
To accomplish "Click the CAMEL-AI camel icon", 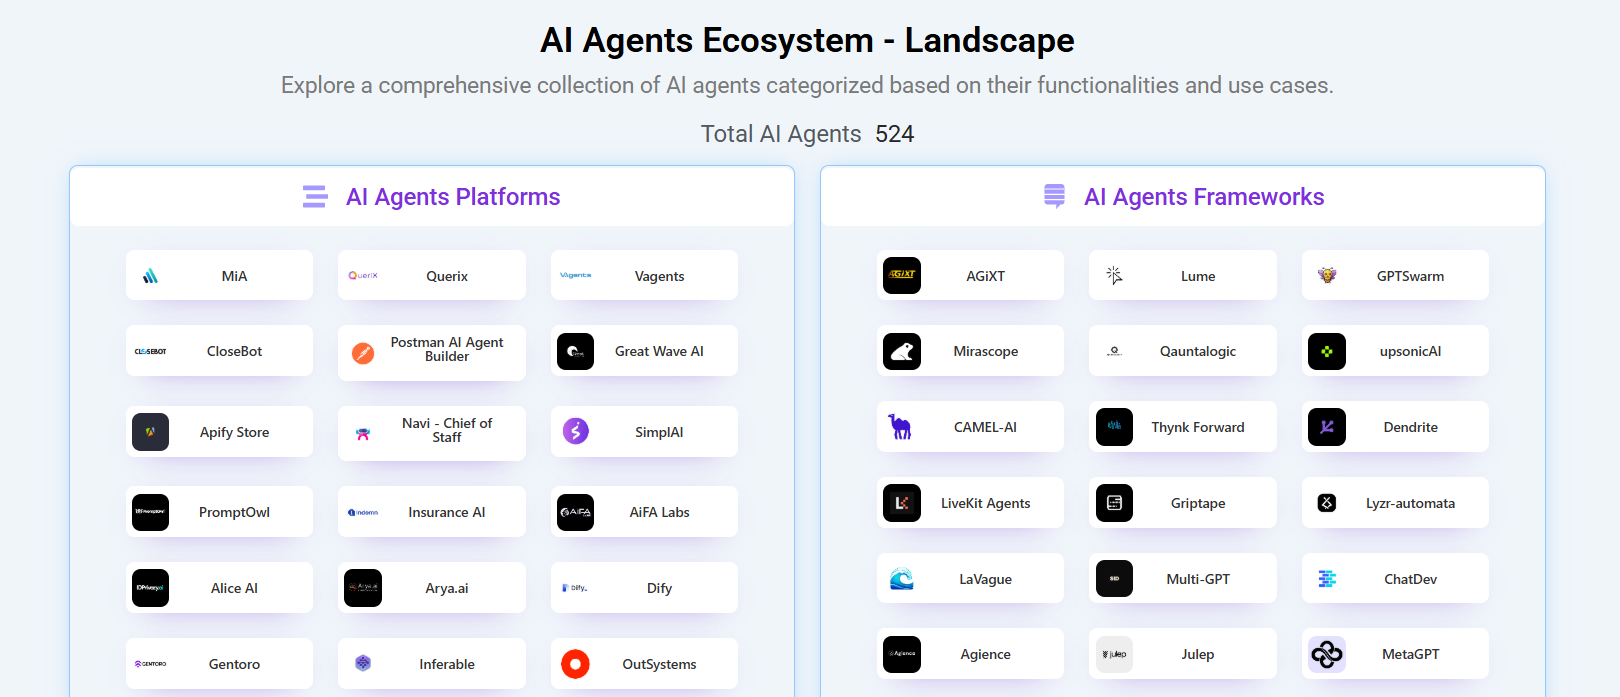I will (x=901, y=427).
